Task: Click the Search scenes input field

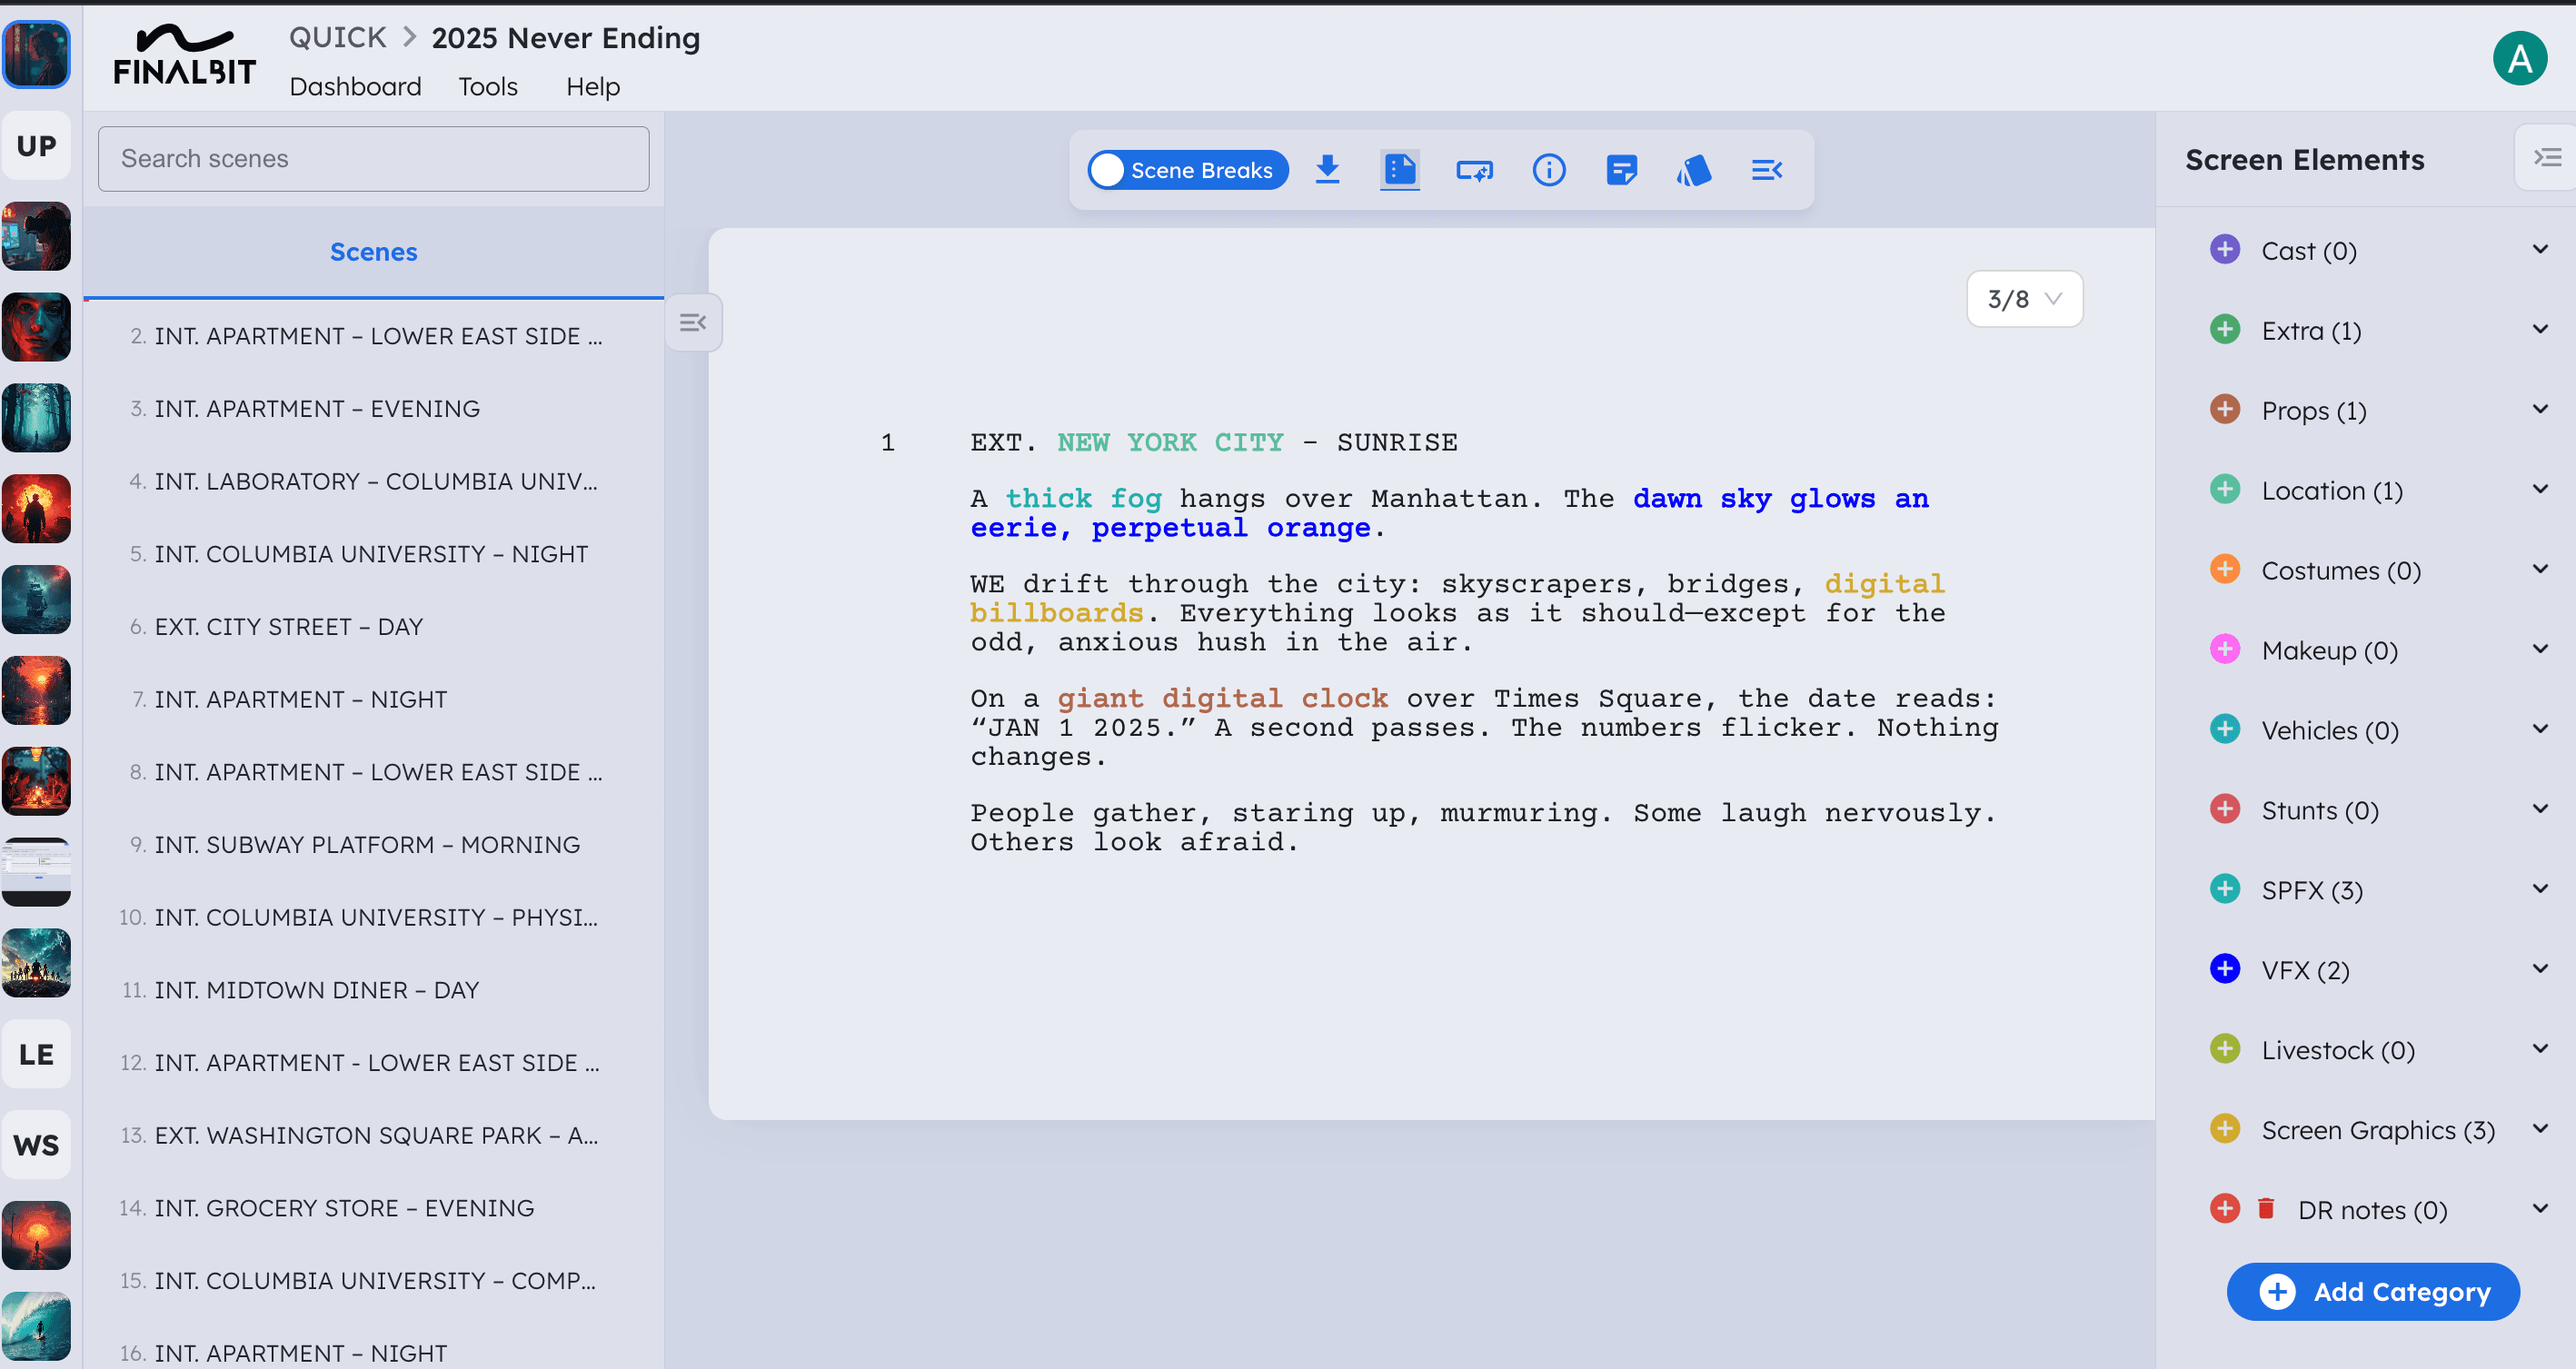Action: tap(373, 159)
